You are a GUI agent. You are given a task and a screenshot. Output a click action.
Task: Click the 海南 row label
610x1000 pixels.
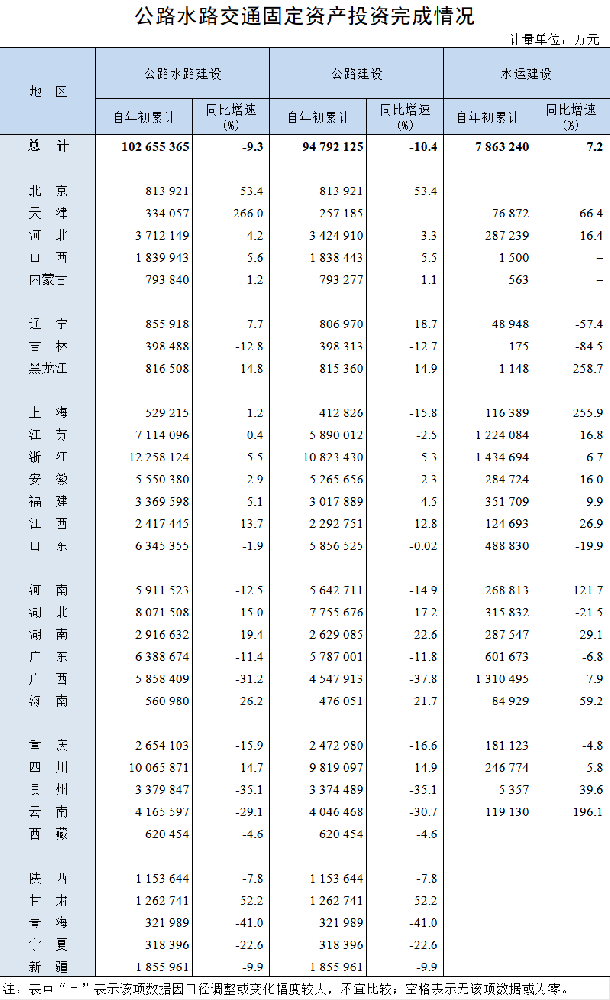click(x=48, y=701)
